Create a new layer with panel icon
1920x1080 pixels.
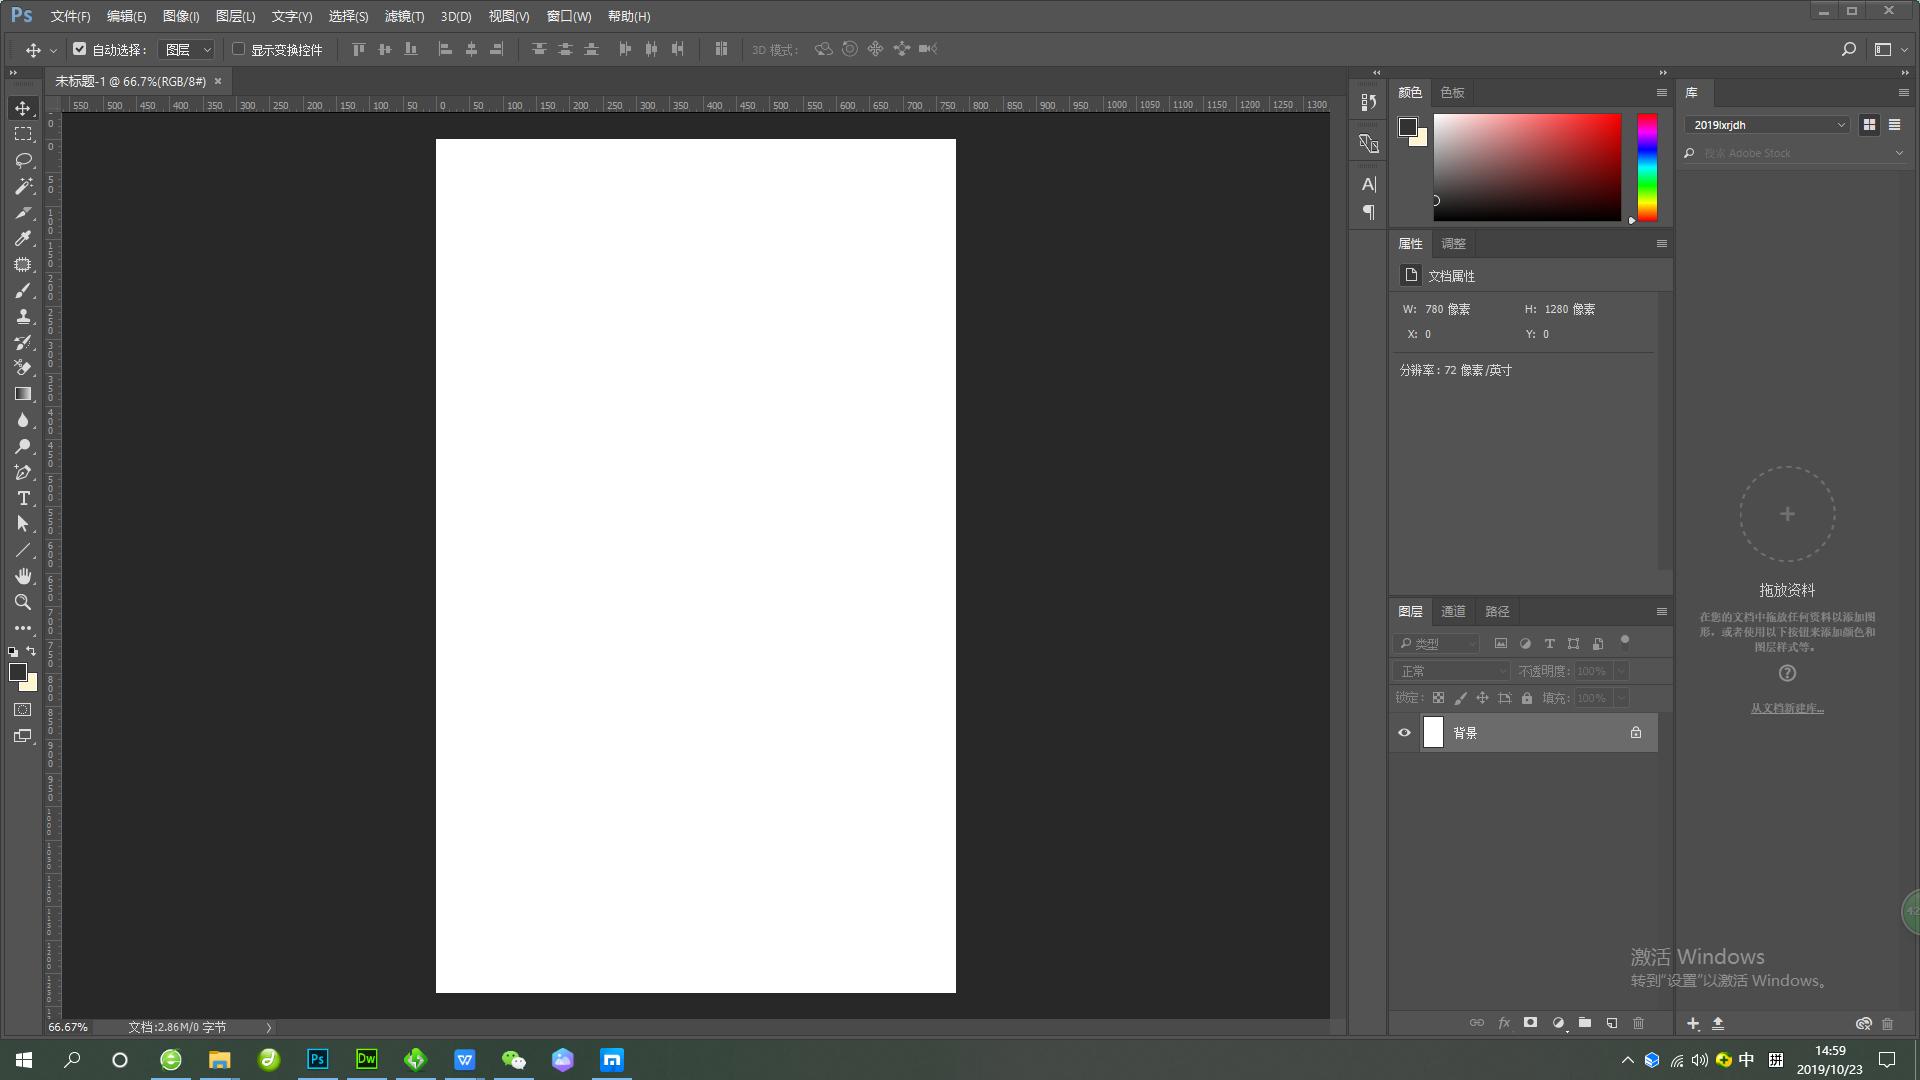pos(1611,1023)
